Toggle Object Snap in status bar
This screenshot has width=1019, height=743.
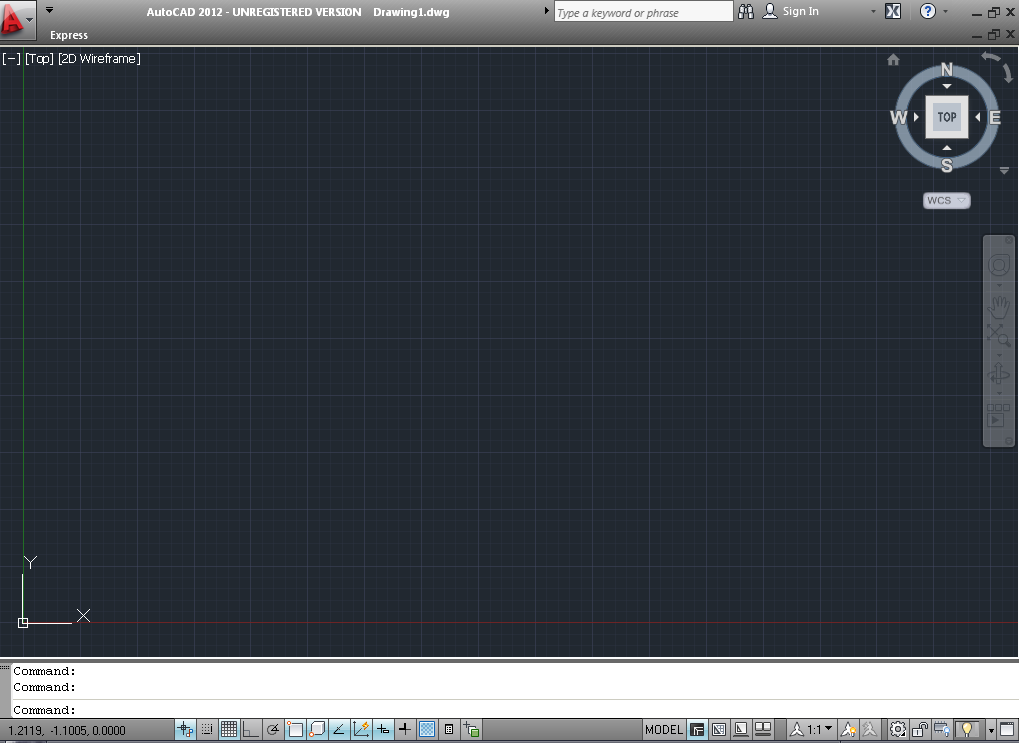point(295,729)
